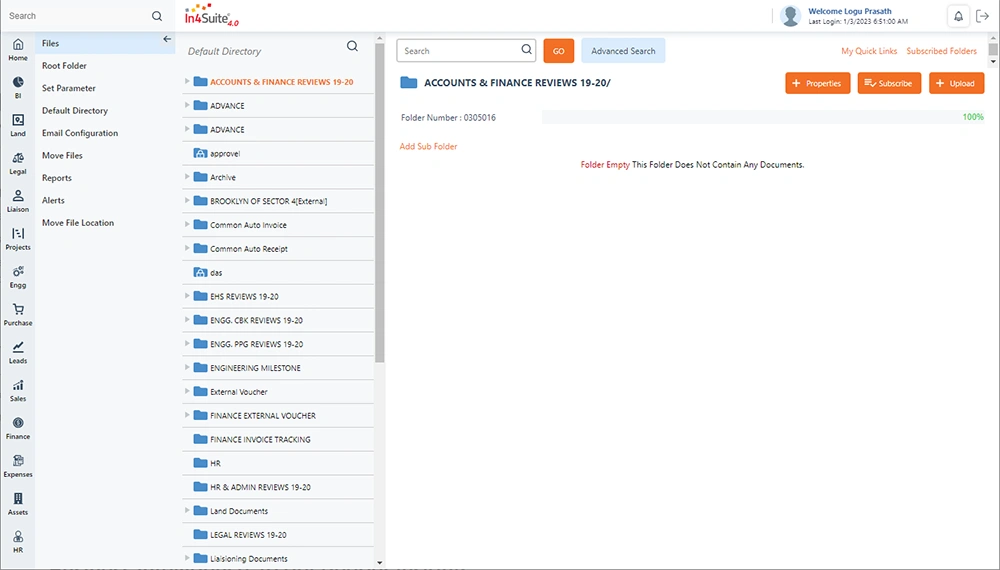Viewport: 1000px width, 570px height.
Task: Click the Add Sub Folder link
Action: [428, 147]
